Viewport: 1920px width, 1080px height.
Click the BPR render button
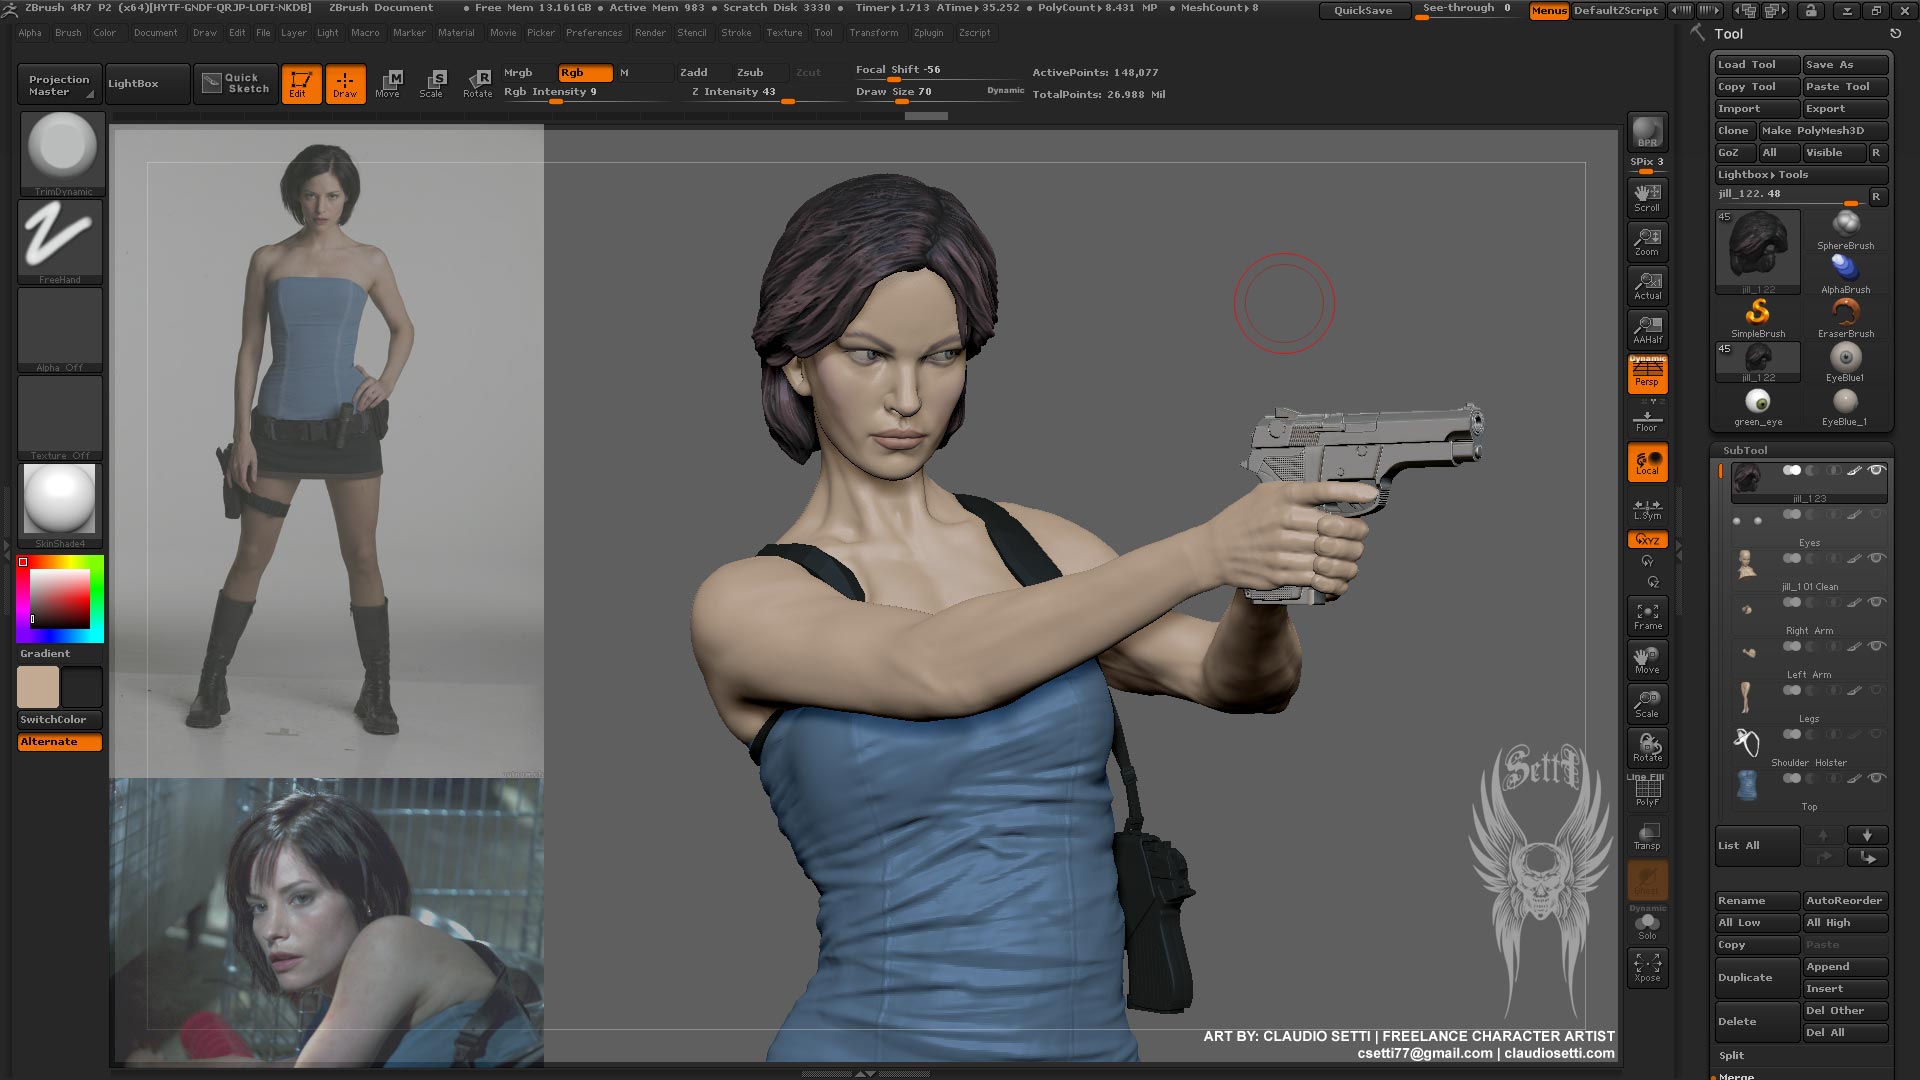[1647, 132]
